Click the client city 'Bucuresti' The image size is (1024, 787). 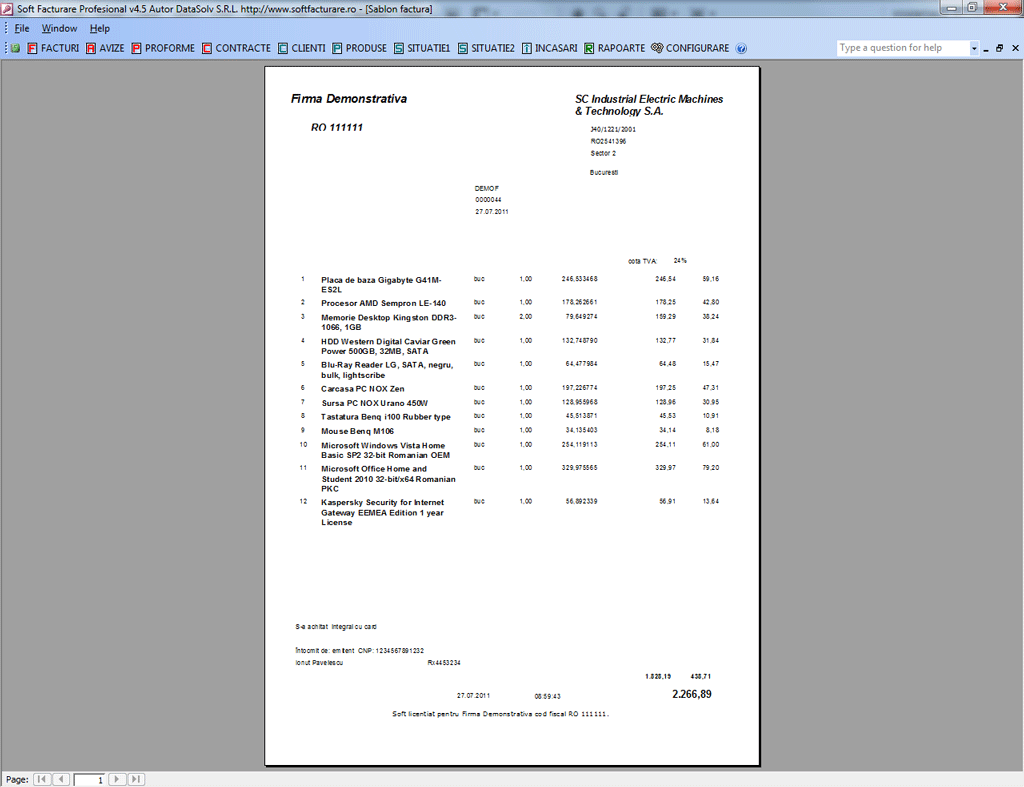click(604, 172)
